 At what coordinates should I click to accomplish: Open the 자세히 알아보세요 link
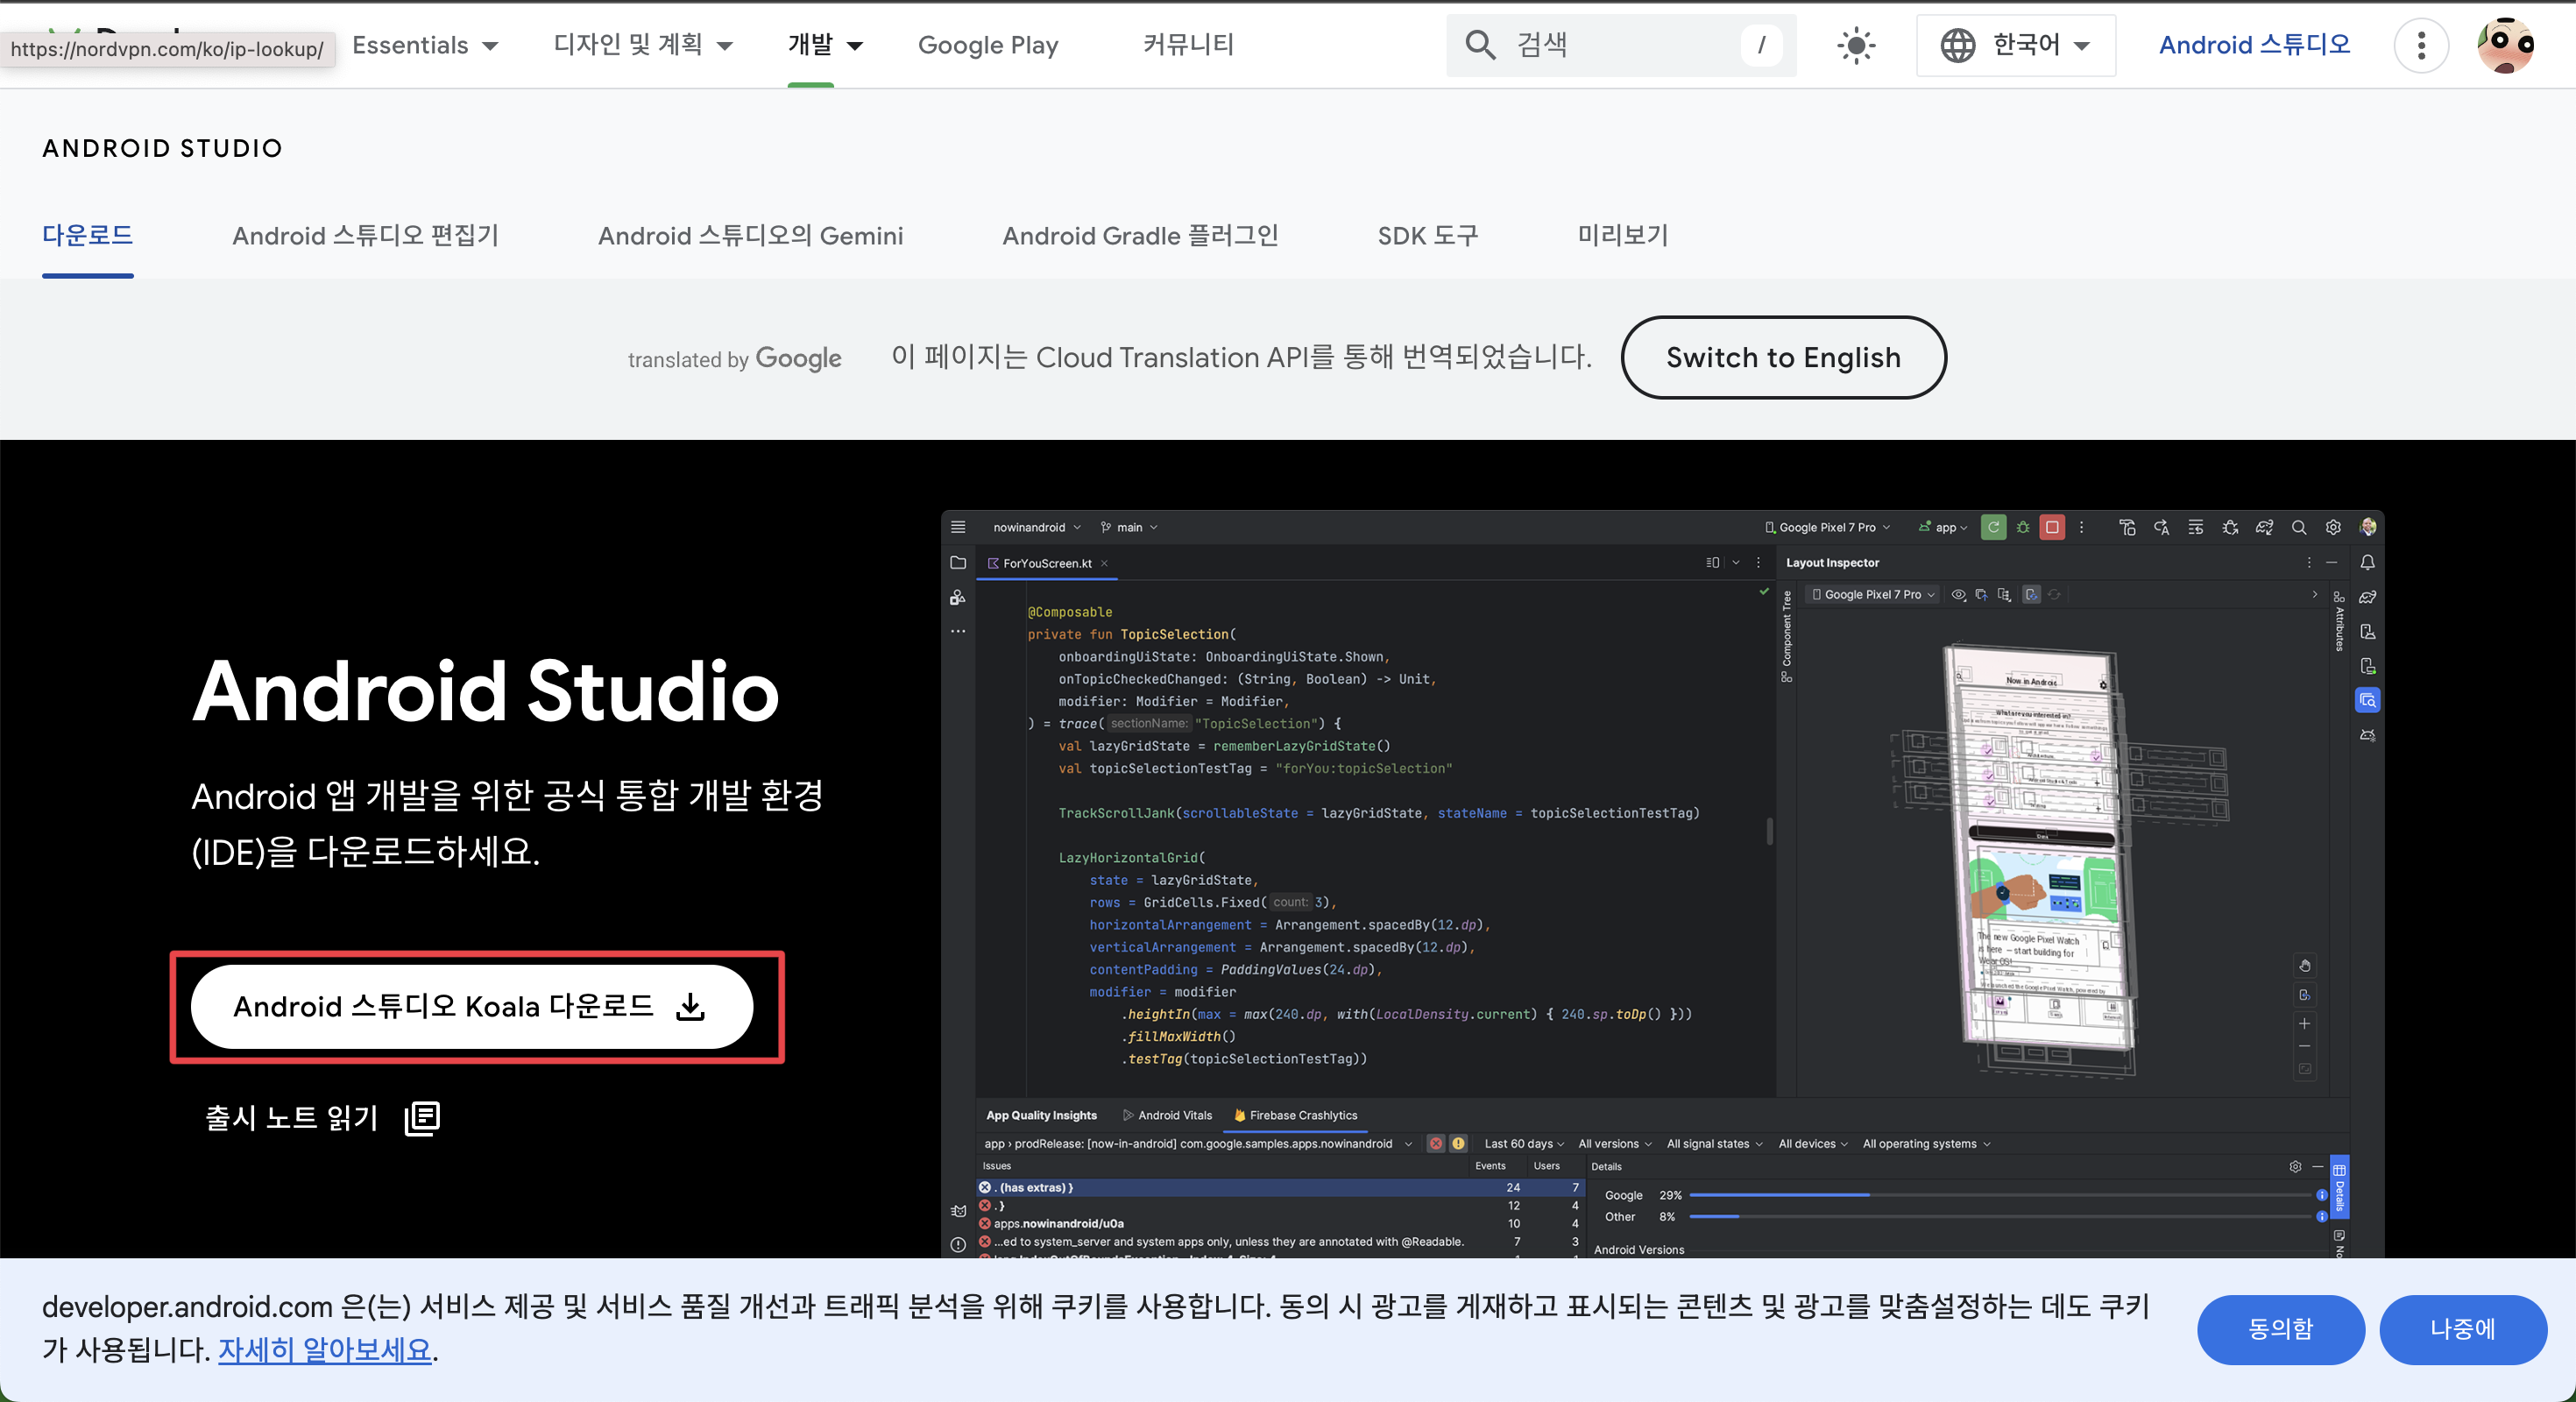[x=325, y=1350]
